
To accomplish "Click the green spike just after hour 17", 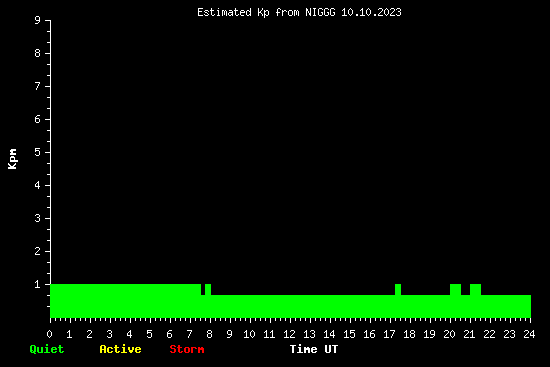I will [398, 289].
